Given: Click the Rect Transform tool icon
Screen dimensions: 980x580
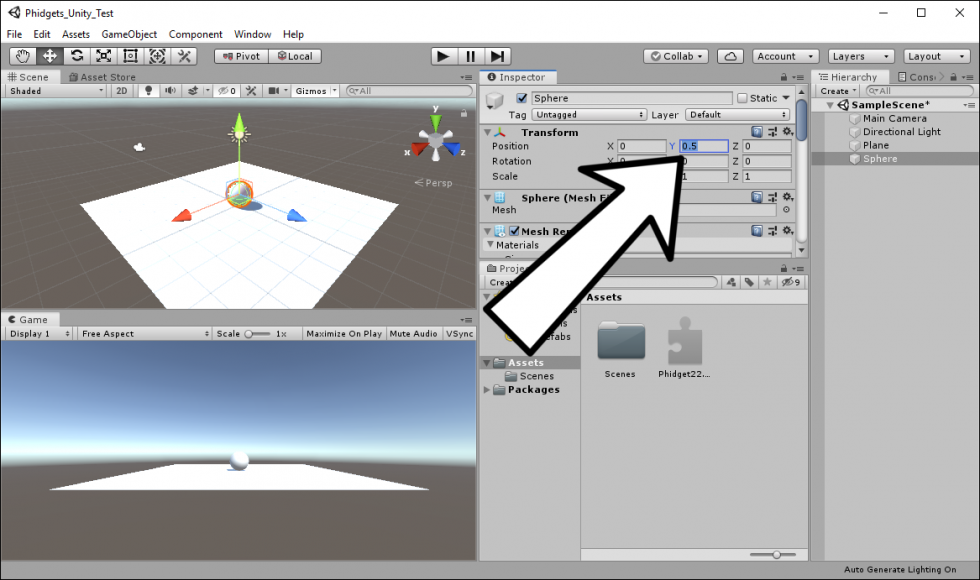Looking at the screenshot, I should (x=130, y=56).
